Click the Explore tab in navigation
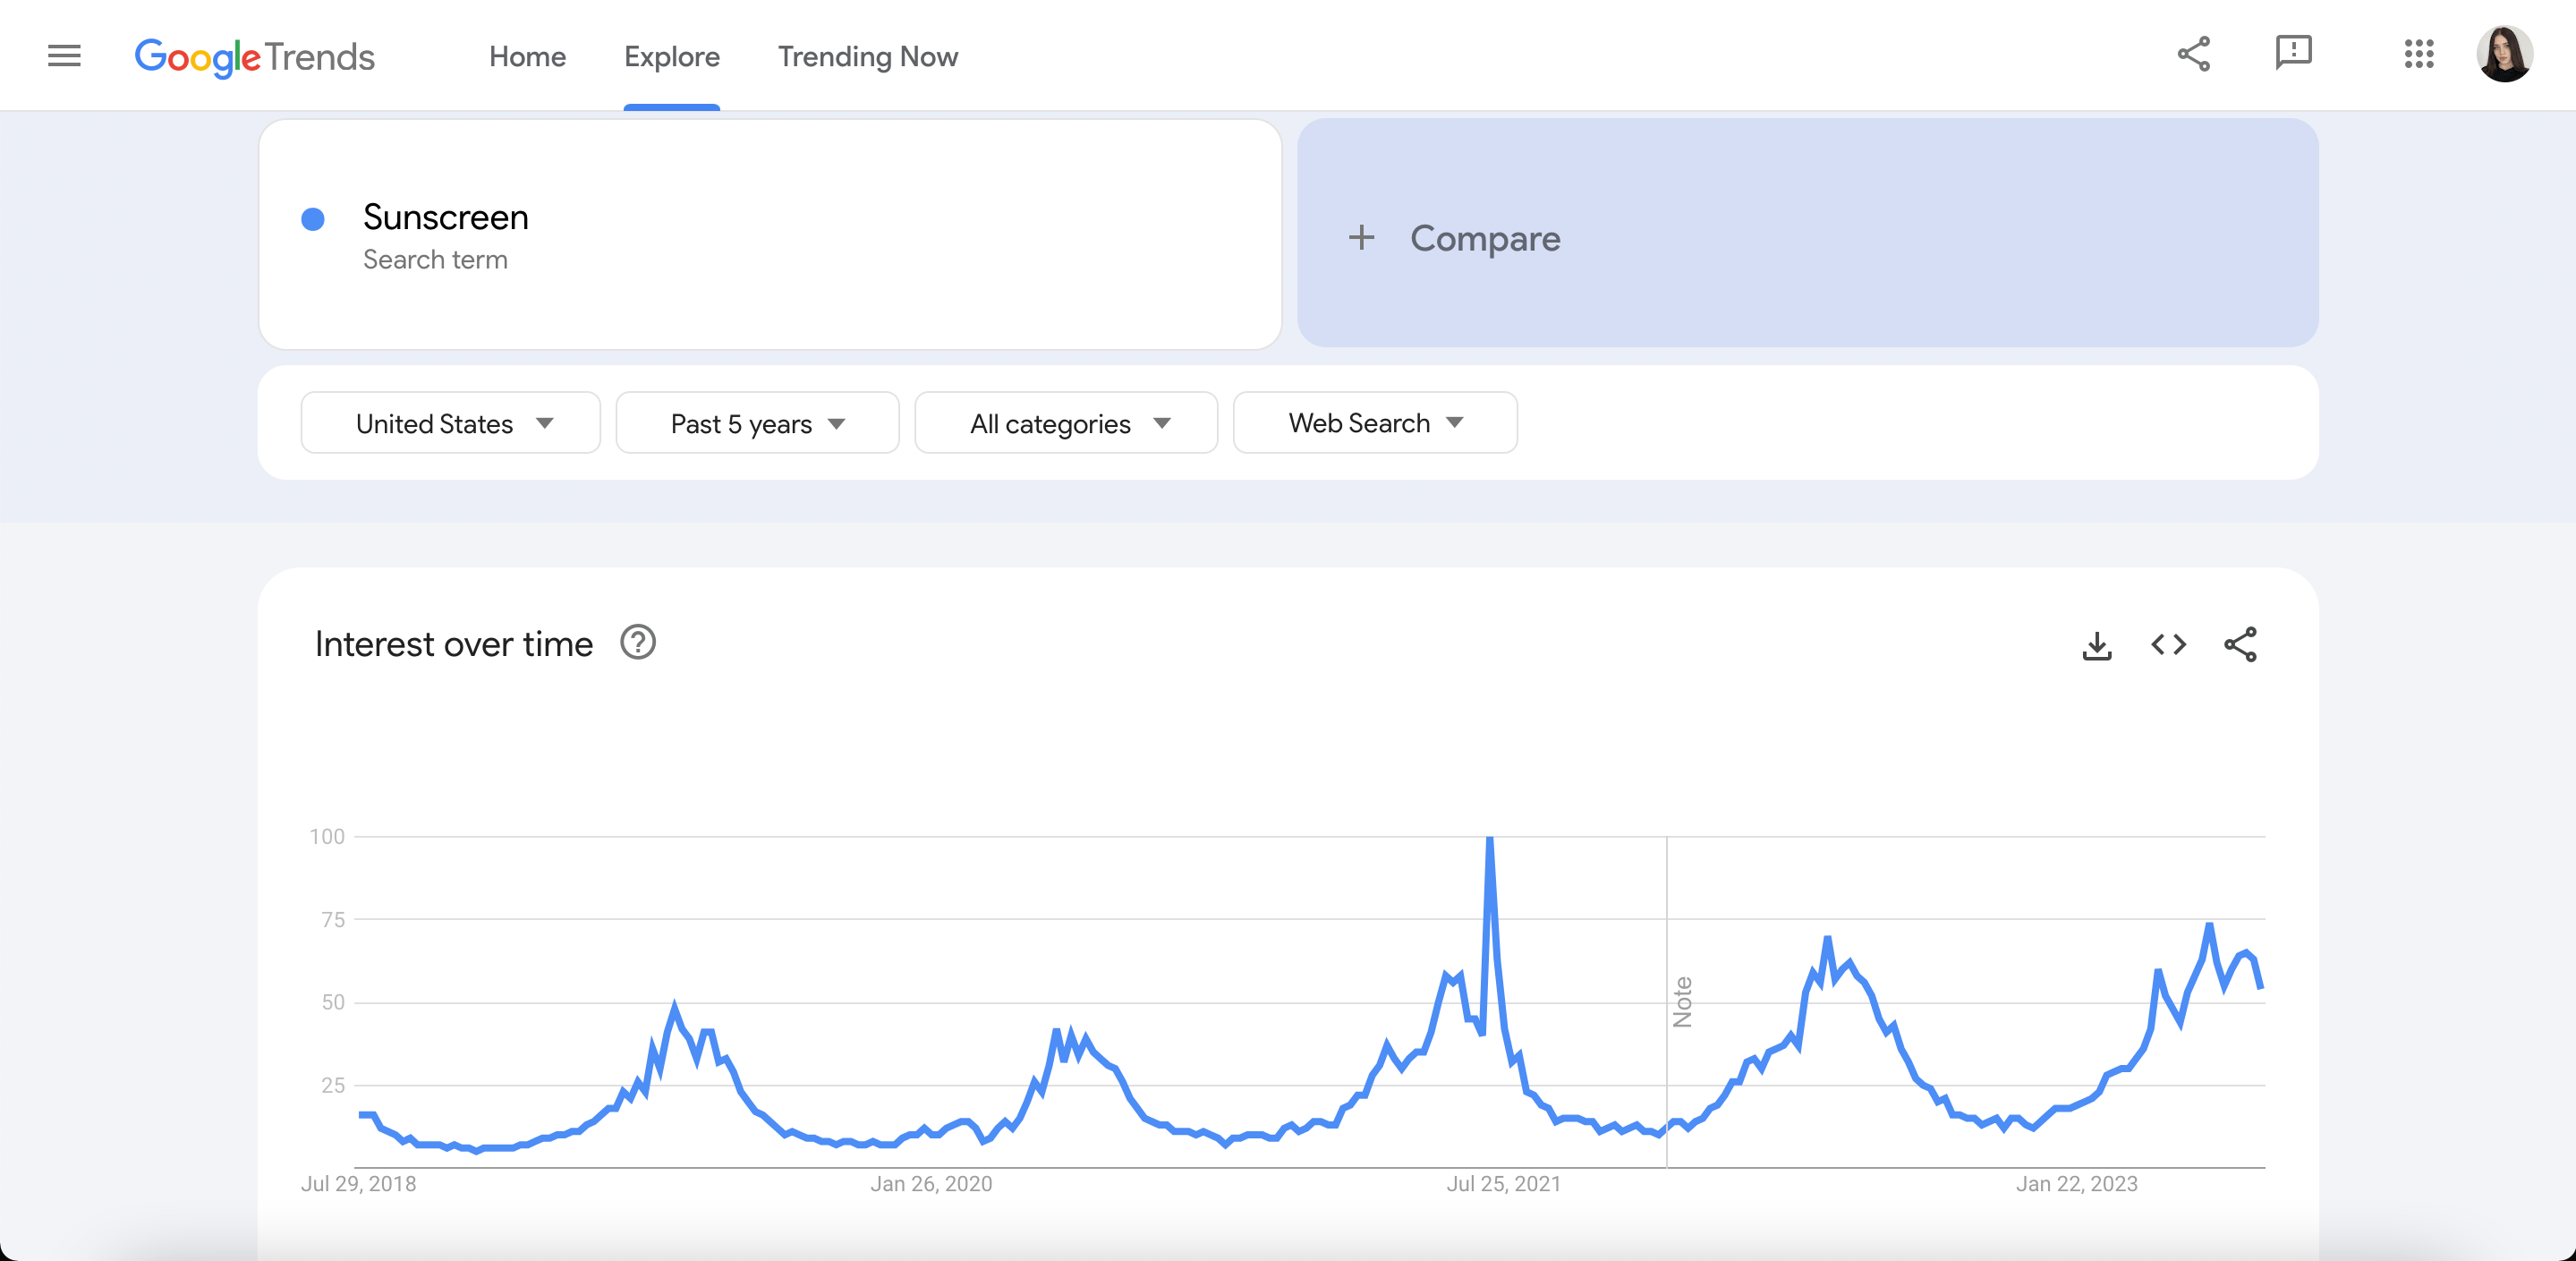The height and width of the screenshot is (1261, 2576). [x=672, y=55]
